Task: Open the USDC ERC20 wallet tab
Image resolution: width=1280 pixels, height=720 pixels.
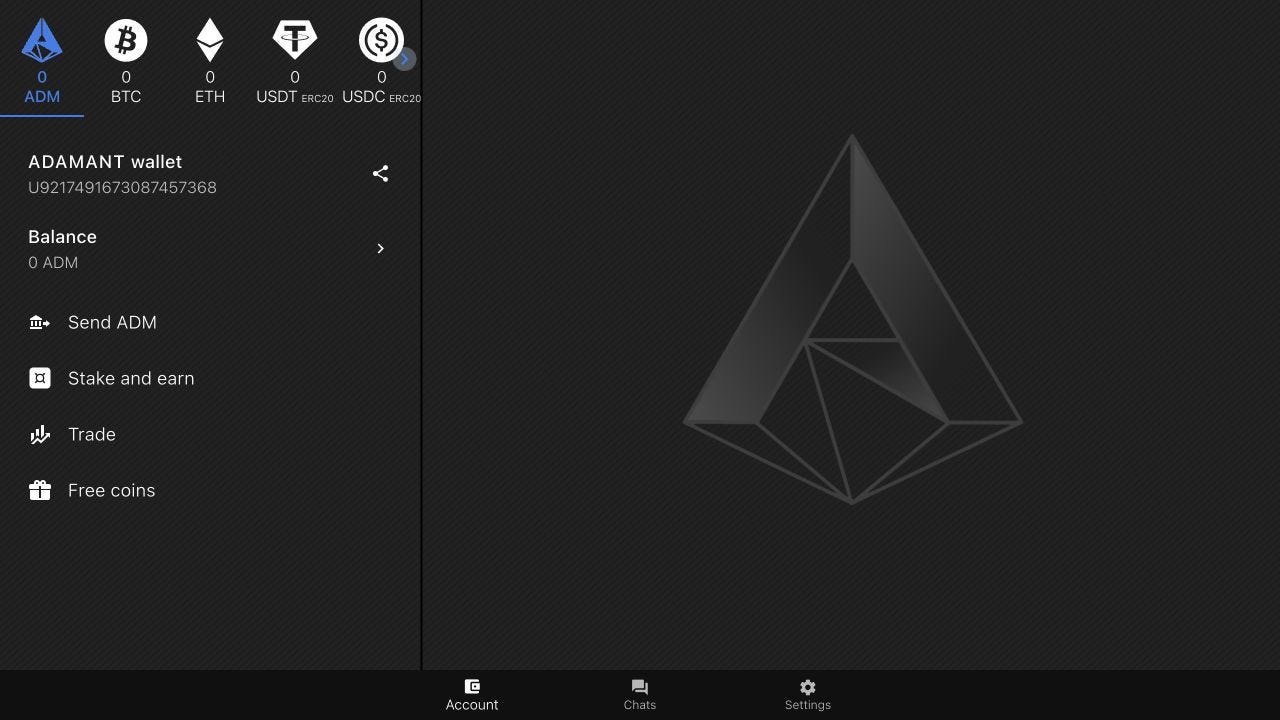Action: [381, 59]
